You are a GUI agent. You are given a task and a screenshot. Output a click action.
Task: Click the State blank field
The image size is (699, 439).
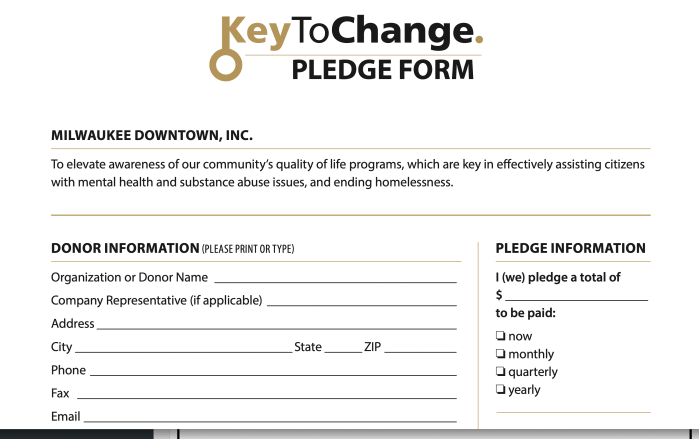click(343, 347)
